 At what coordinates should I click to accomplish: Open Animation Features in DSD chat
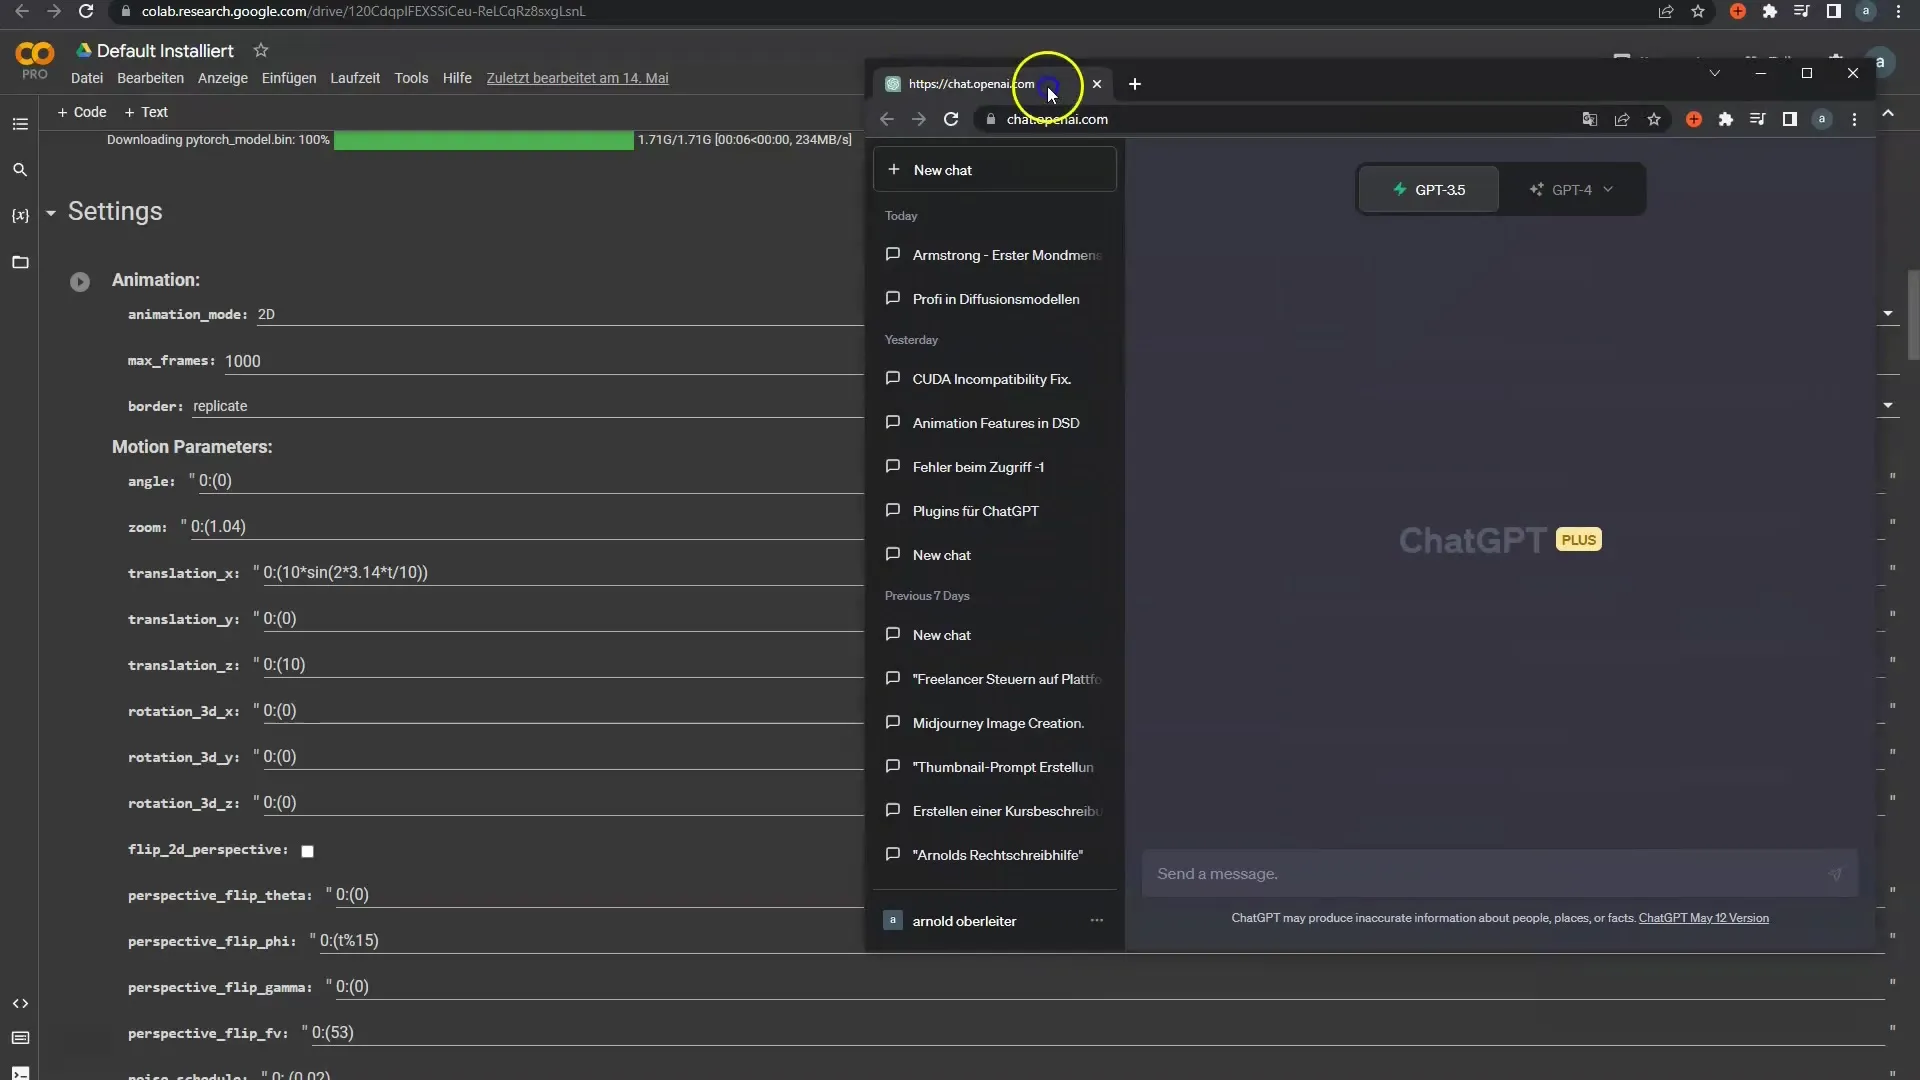point(995,423)
